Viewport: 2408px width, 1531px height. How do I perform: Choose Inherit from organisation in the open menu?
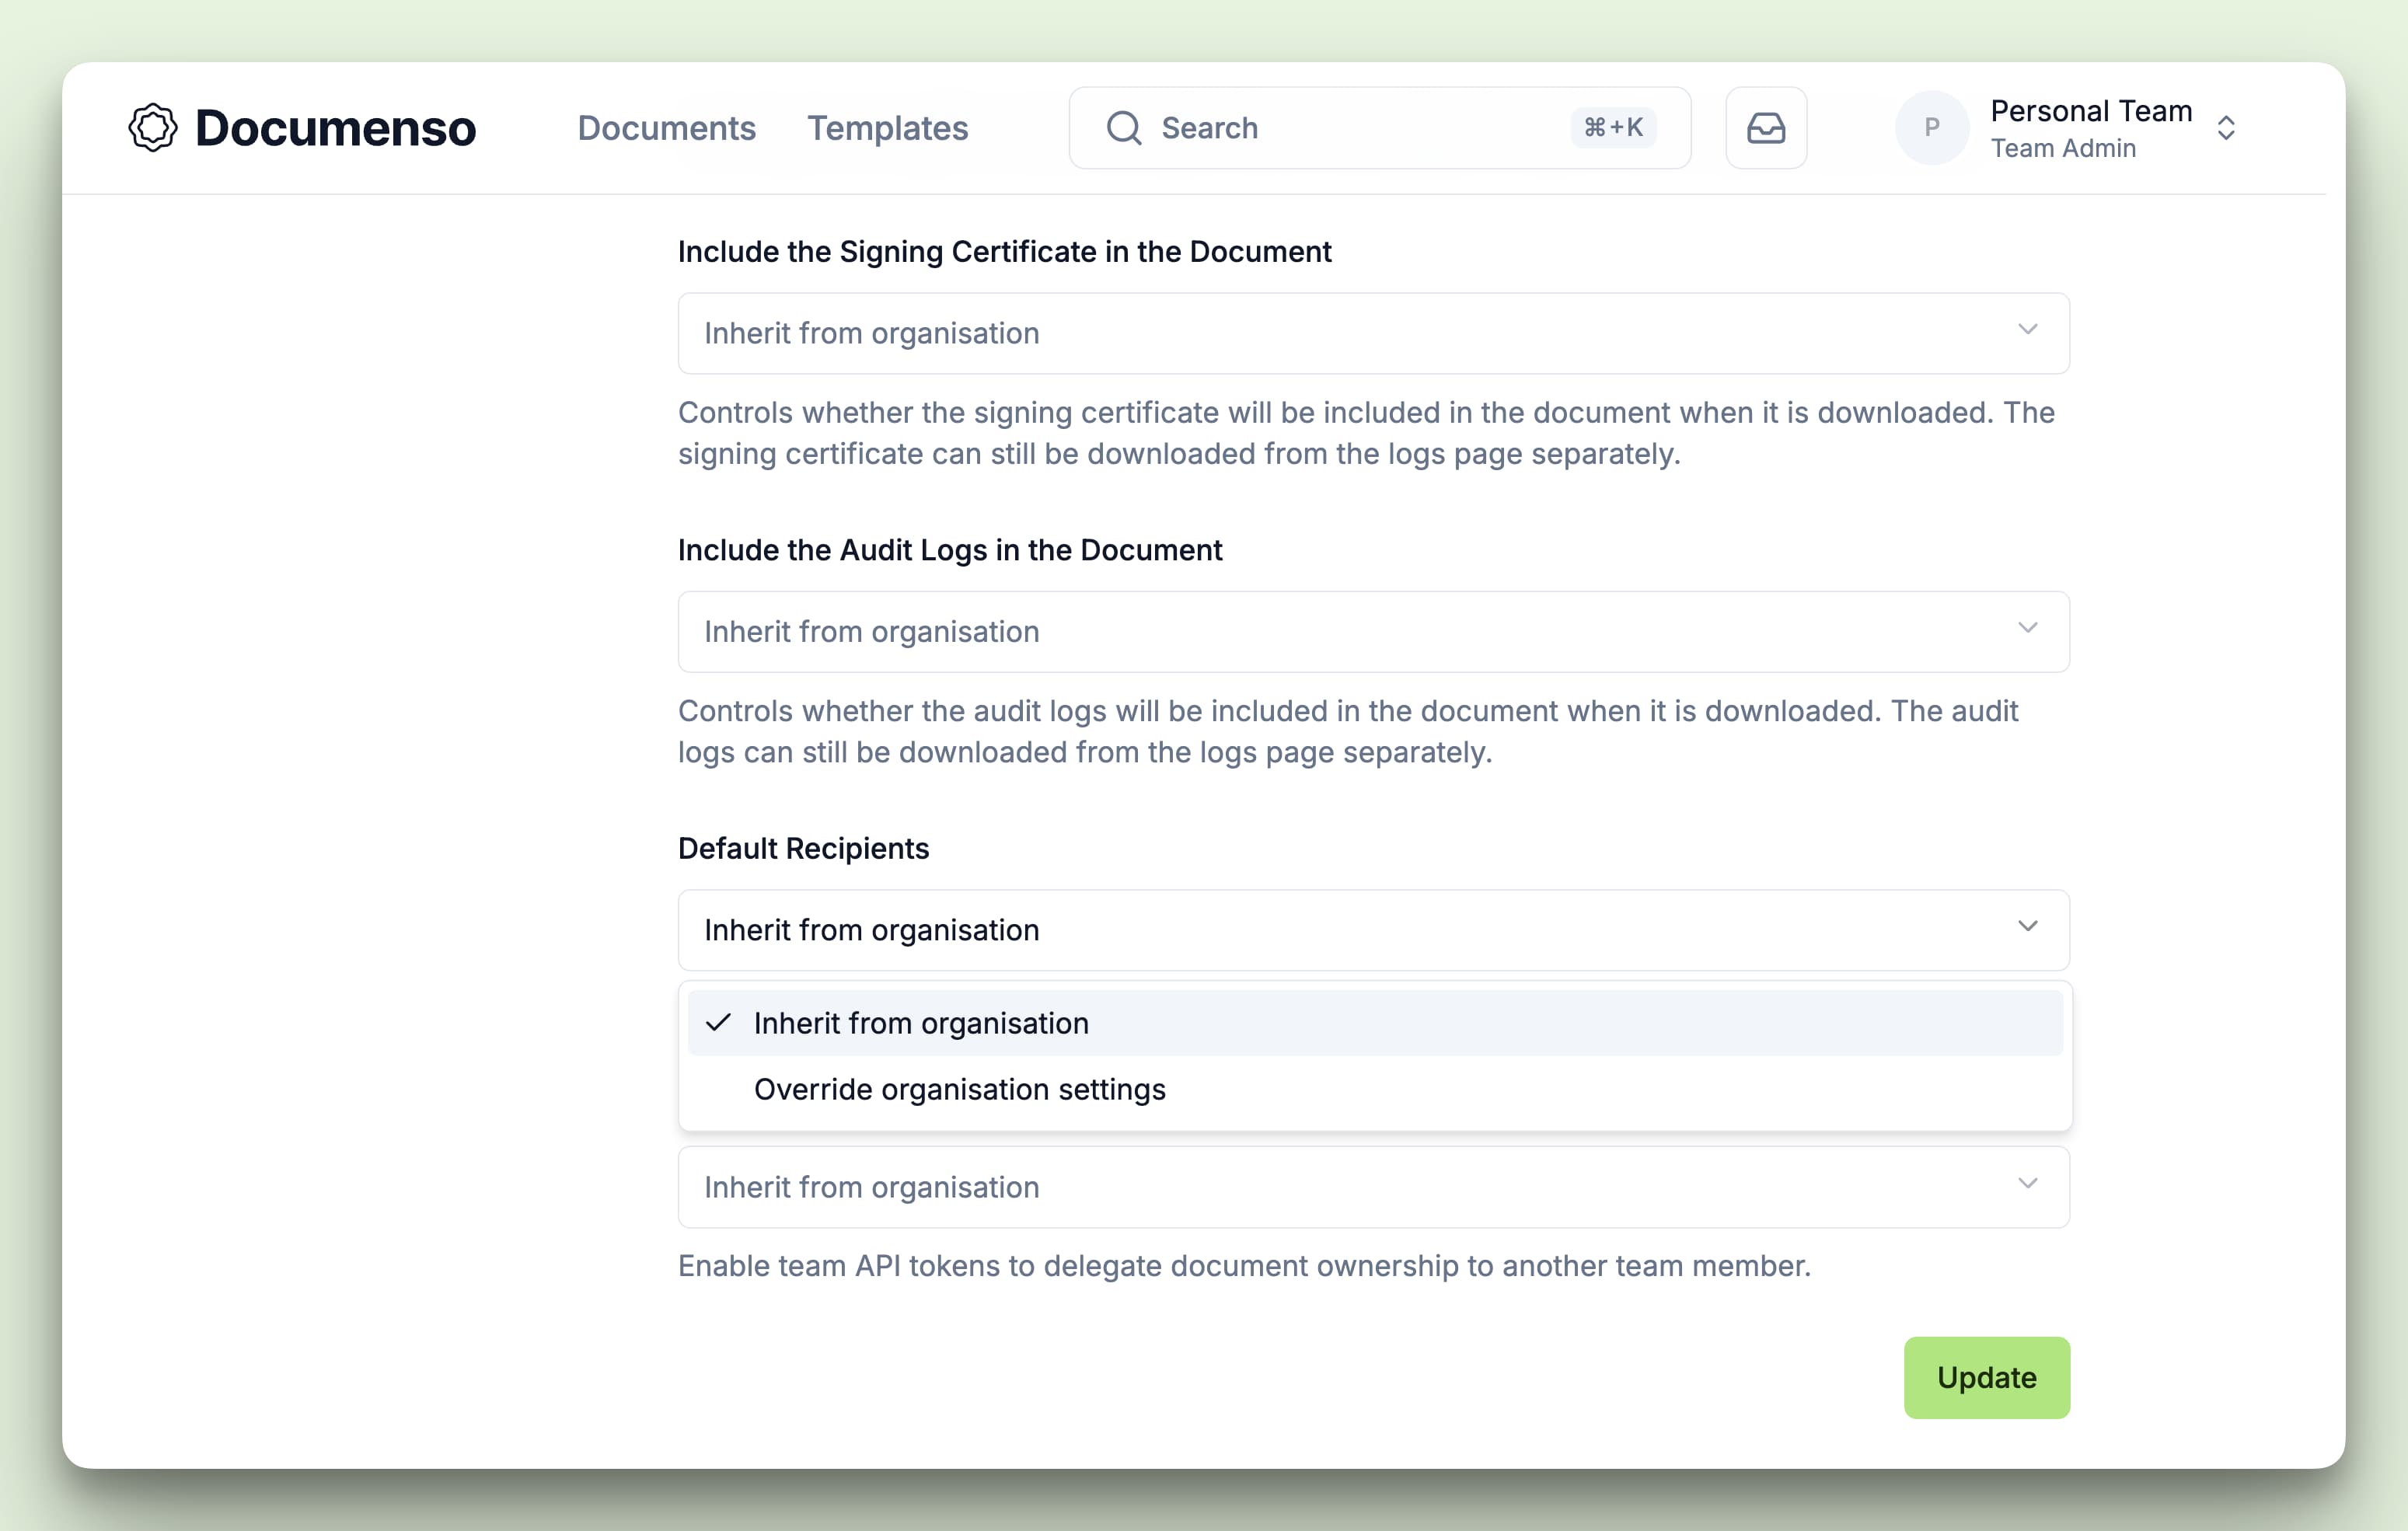tap(920, 1023)
